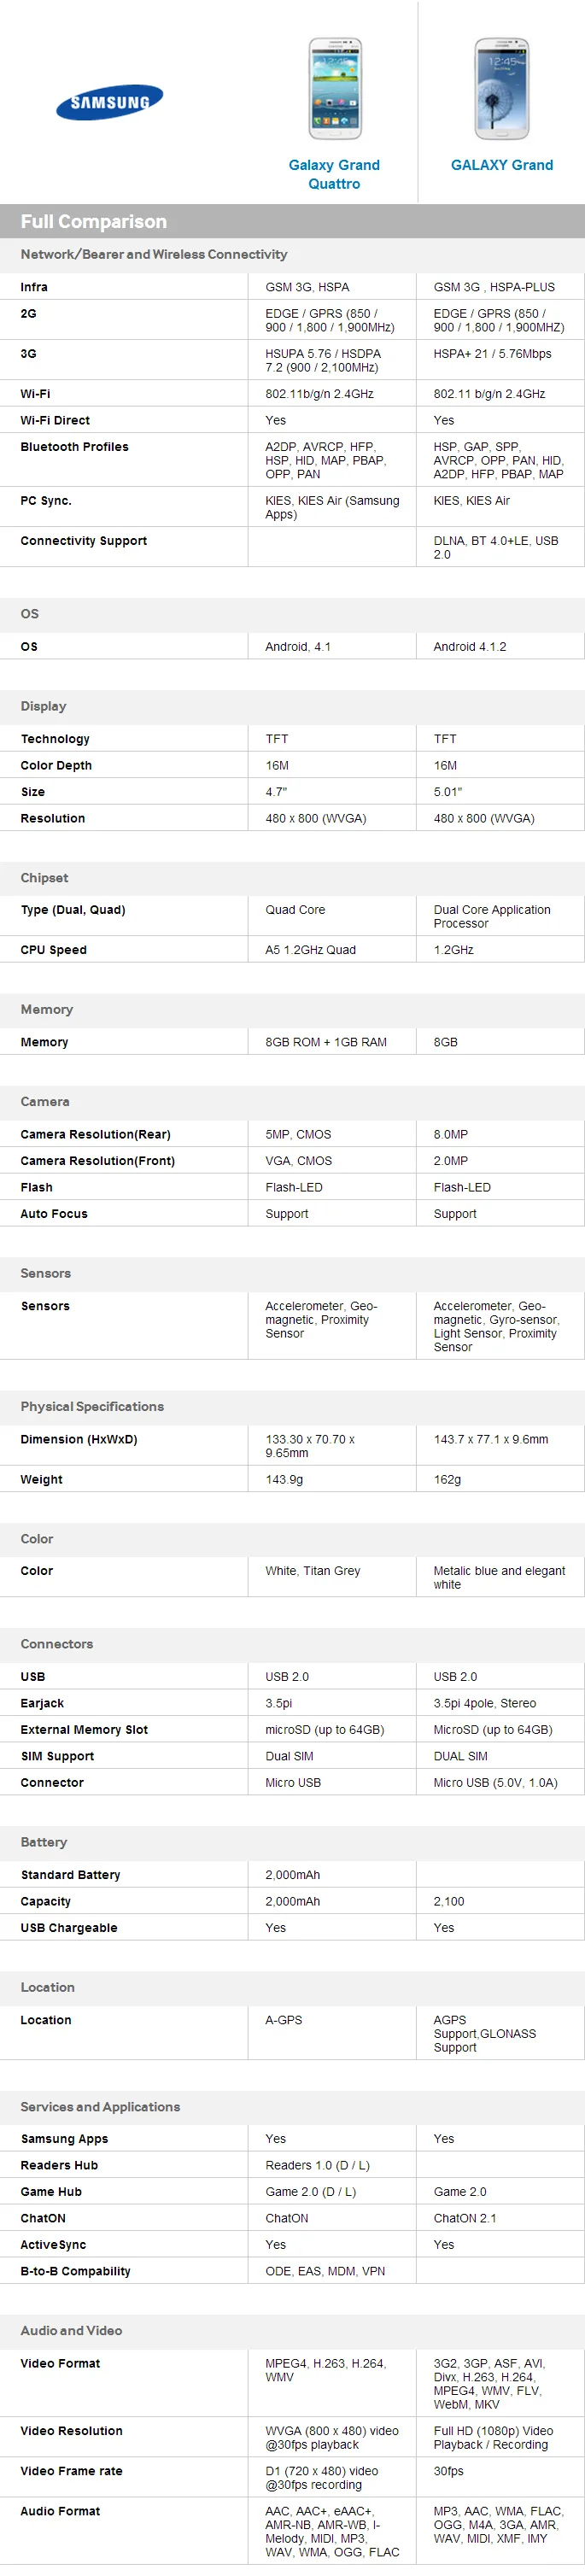Open the GALAXY Grand phone image
The image size is (585, 2576).
click(x=502, y=89)
